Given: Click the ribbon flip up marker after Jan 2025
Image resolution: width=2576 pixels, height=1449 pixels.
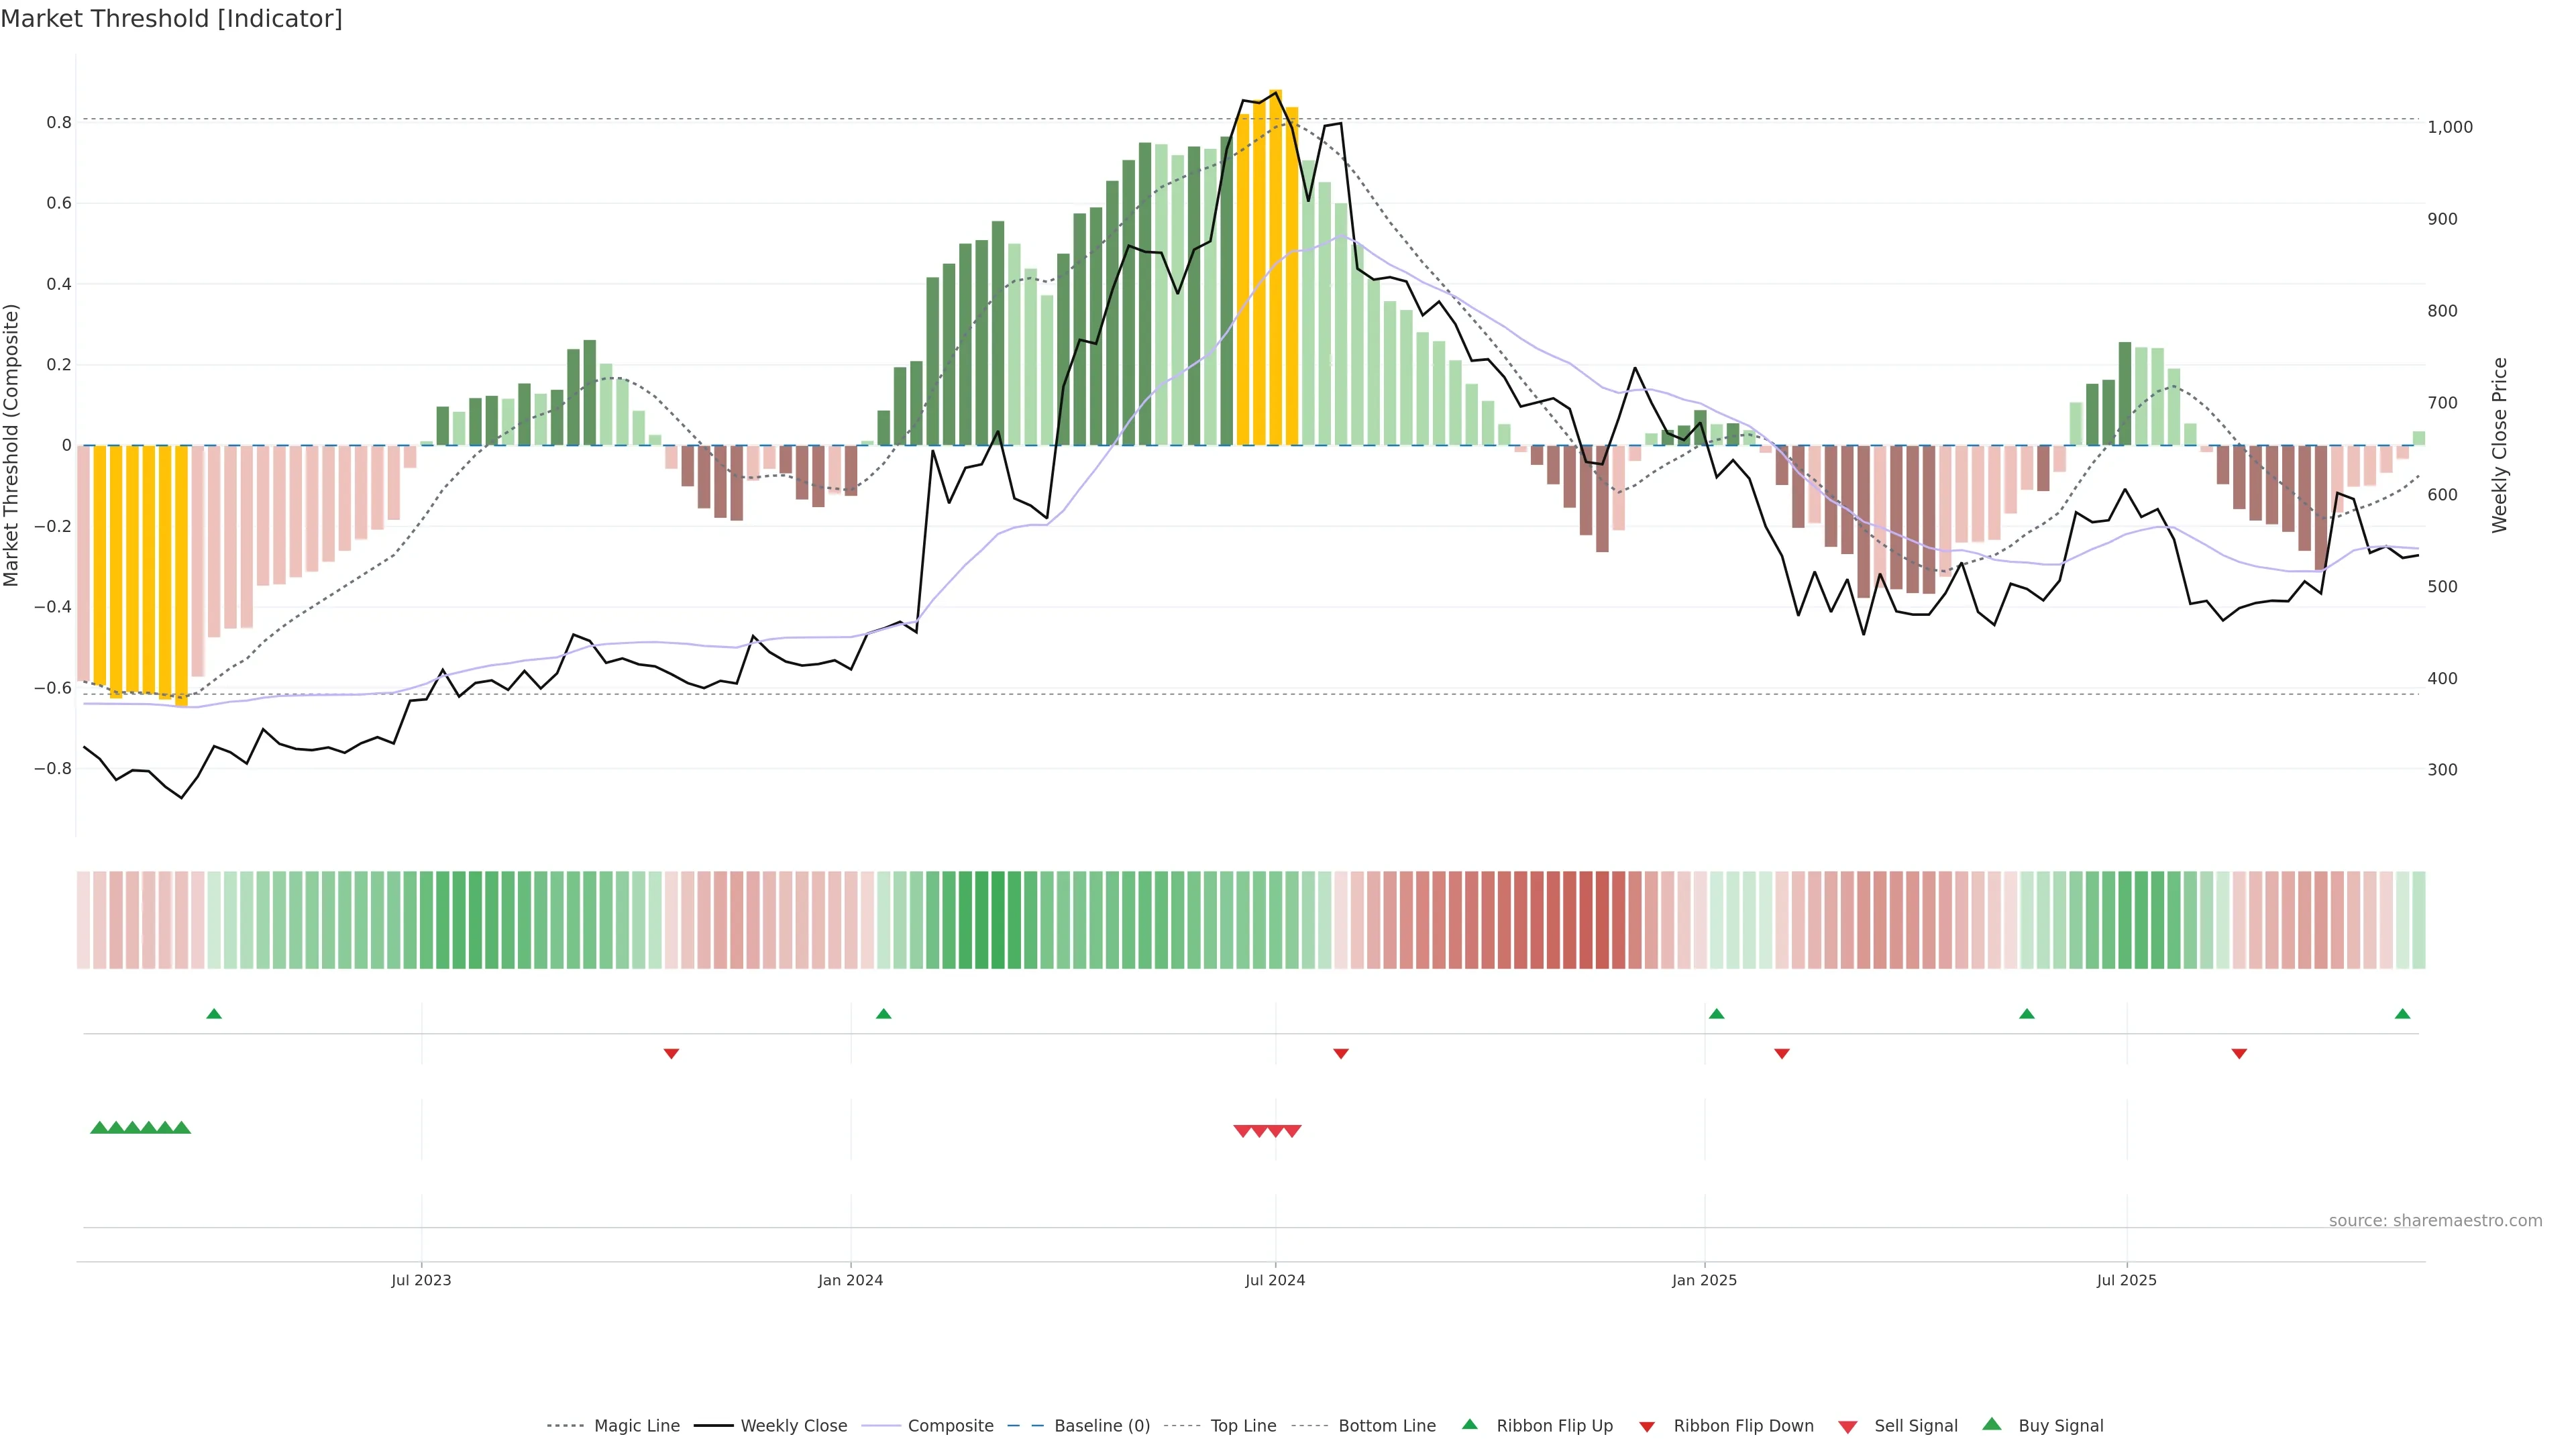Looking at the screenshot, I should [x=1717, y=1014].
